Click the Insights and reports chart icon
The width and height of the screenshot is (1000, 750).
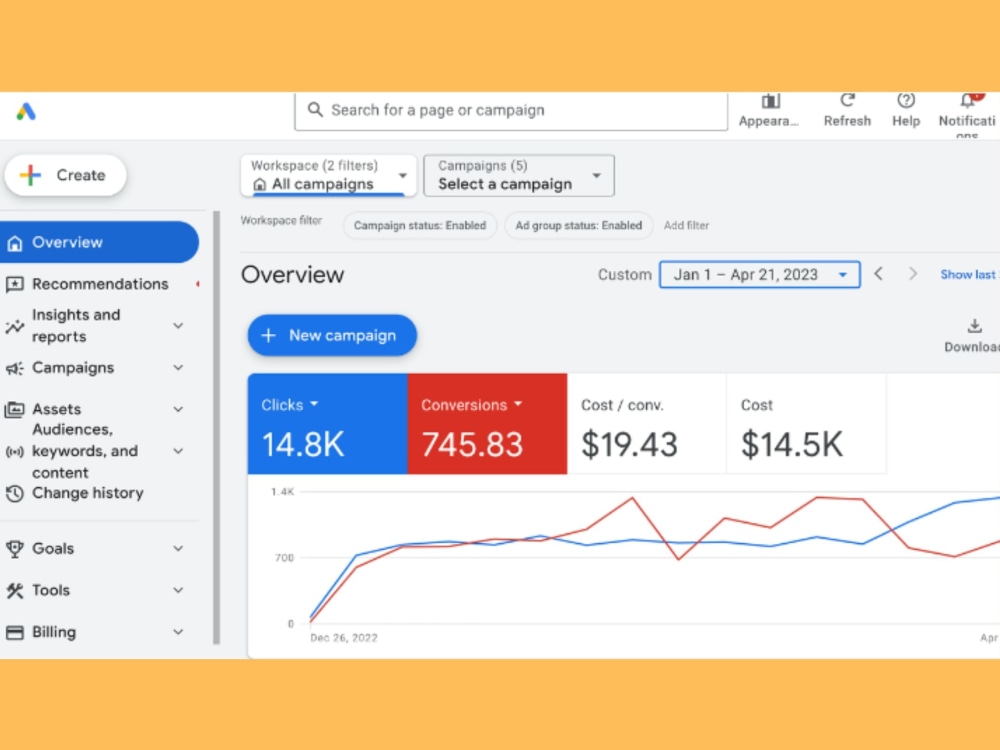tap(15, 327)
